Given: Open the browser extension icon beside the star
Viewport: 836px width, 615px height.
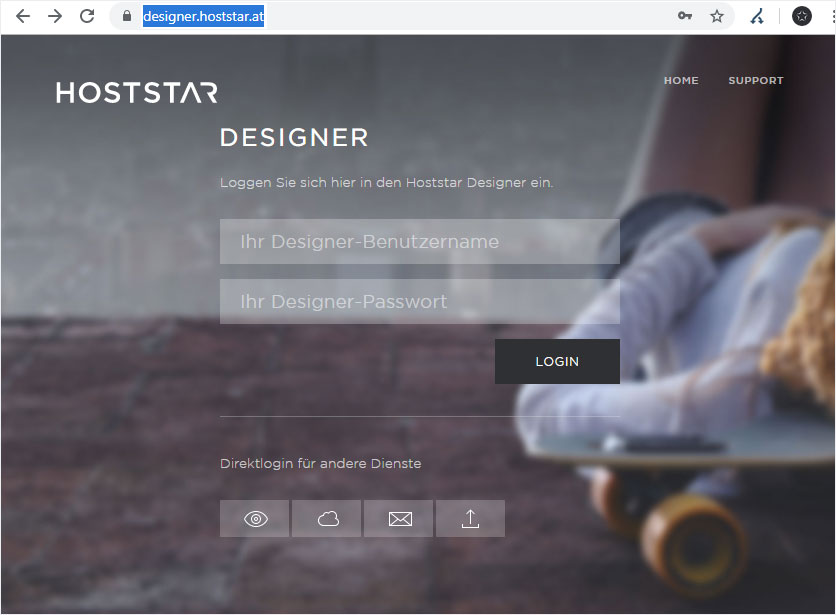Looking at the screenshot, I should click(757, 17).
